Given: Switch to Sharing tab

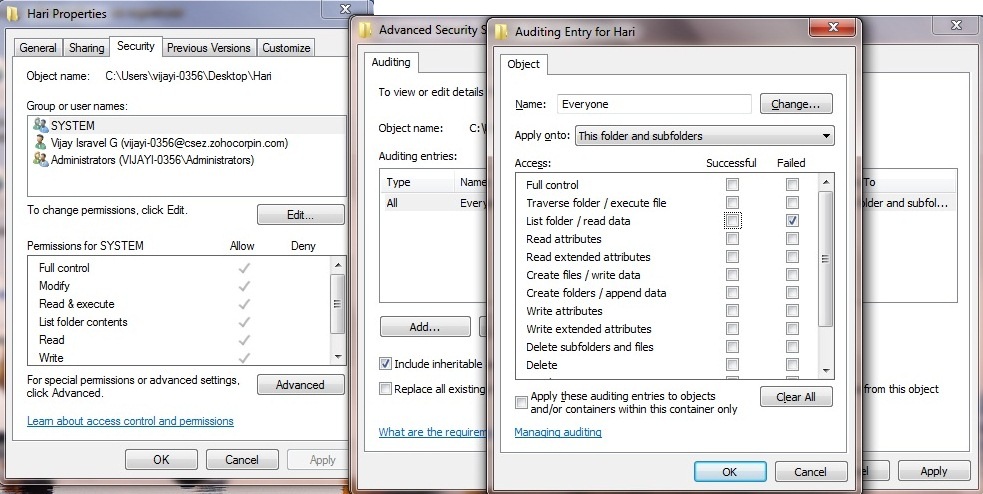Looking at the screenshot, I should 87,48.
